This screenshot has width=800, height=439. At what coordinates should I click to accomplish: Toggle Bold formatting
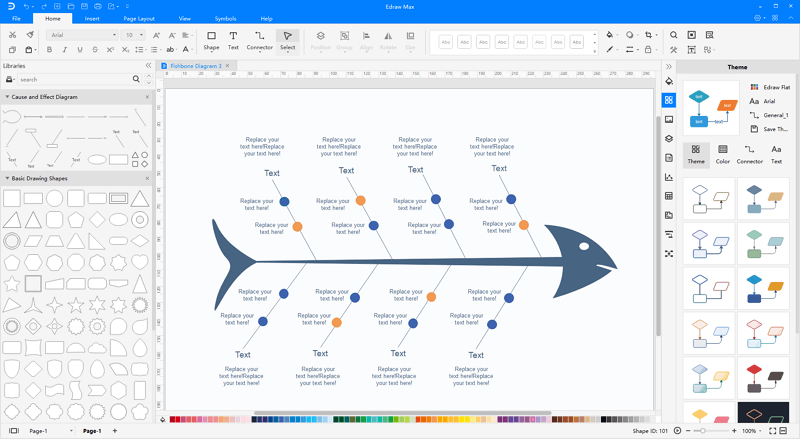[x=49, y=50]
